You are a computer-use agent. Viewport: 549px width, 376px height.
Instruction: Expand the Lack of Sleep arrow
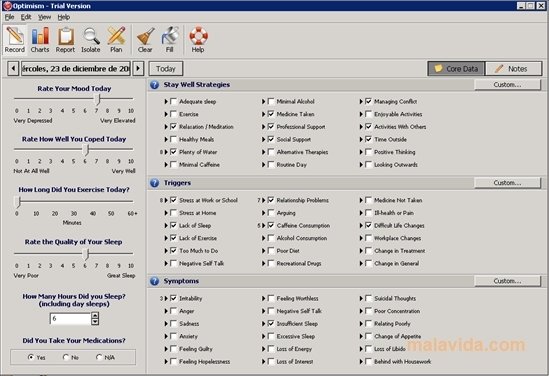[x=166, y=225]
